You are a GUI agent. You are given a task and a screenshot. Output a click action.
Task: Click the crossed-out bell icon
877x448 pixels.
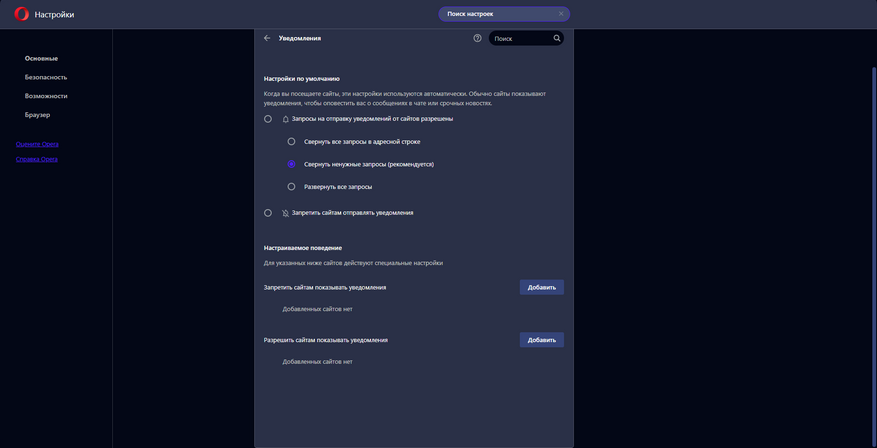pyautogui.click(x=286, y=213)
